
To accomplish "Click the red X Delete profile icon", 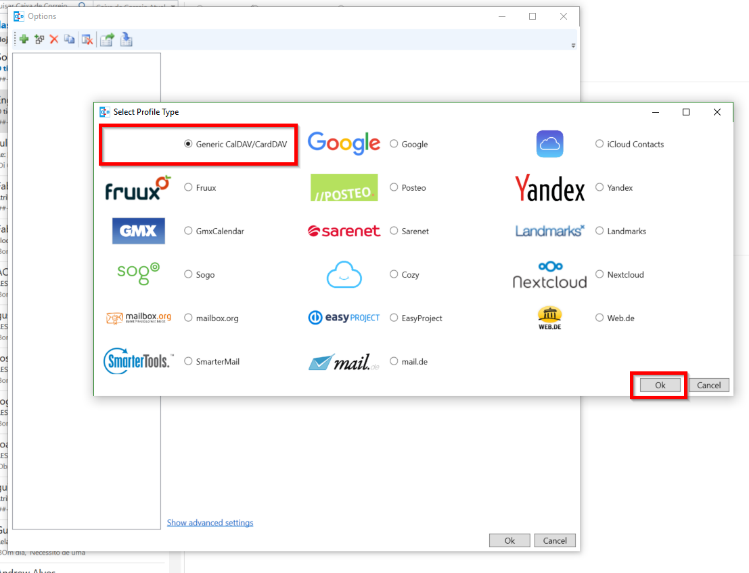I will point(54,39).
